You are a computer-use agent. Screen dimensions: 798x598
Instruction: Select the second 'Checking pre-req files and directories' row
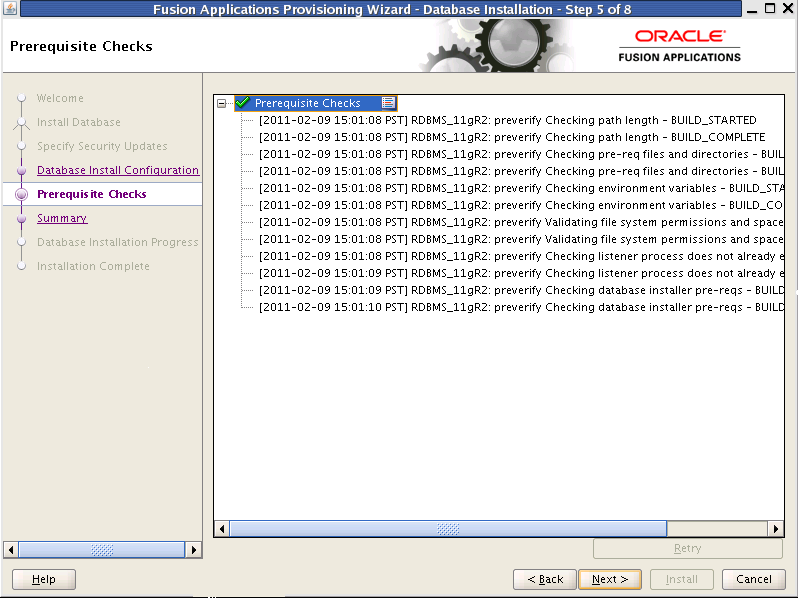[x=521, y=172]
